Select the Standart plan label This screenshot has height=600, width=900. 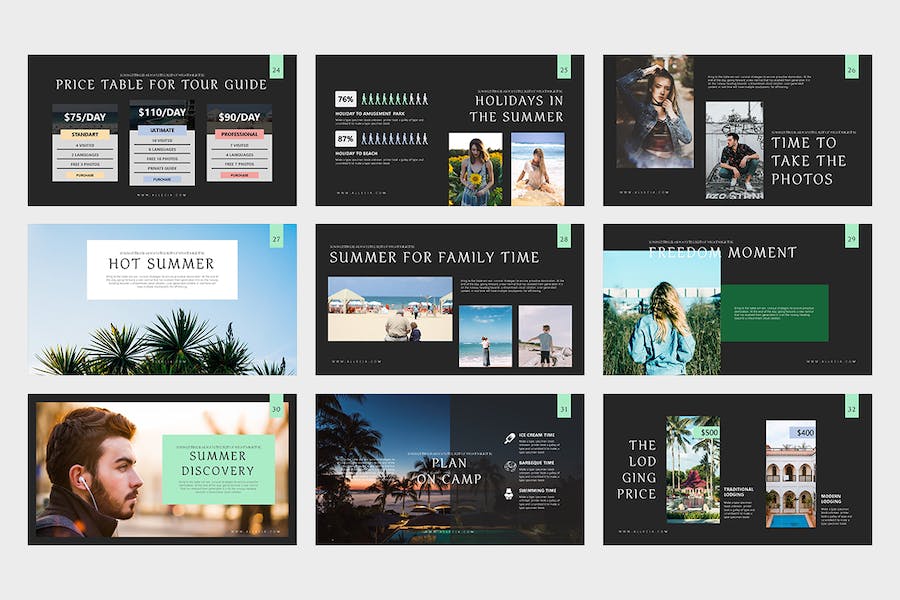tap(85, 134)
